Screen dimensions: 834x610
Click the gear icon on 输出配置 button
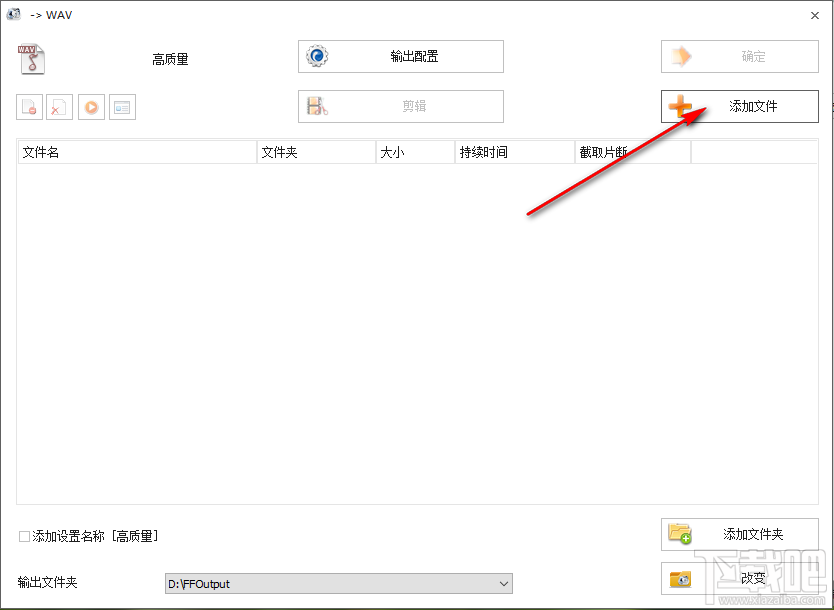coord(315,56)
